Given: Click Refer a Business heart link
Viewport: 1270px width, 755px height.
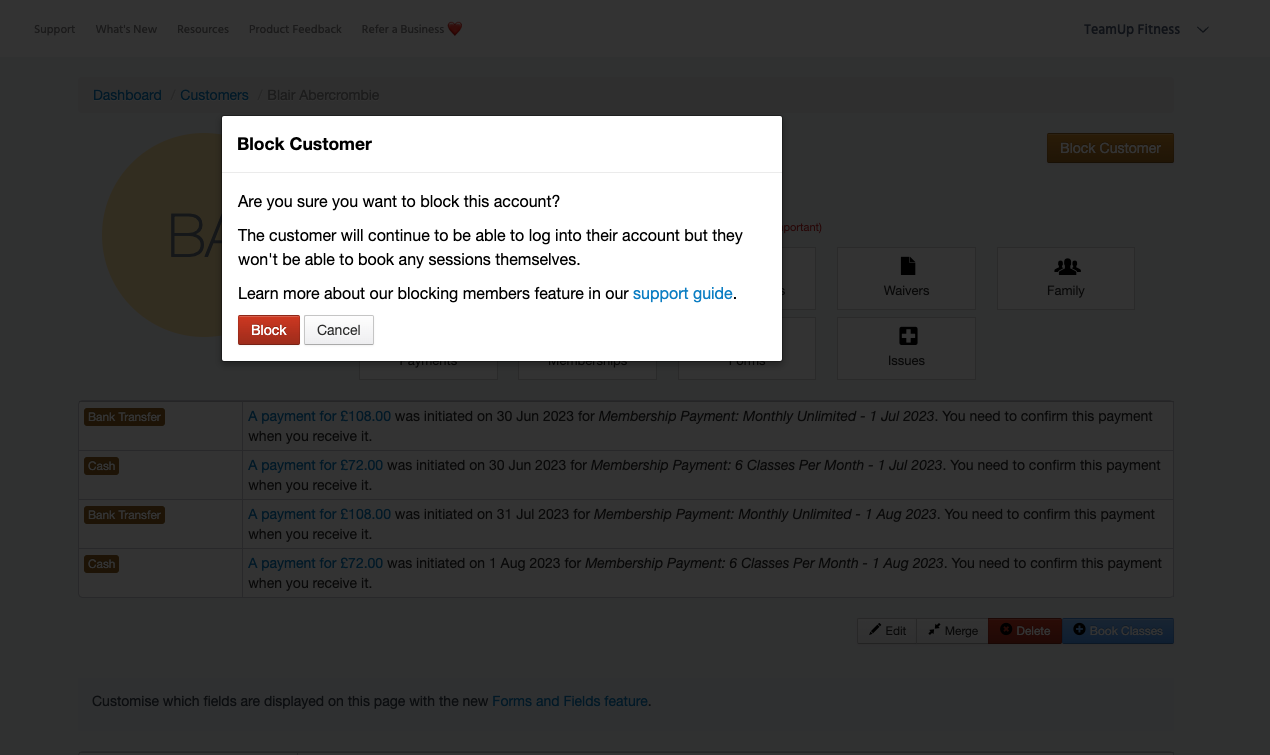Looking at the screenshot, I should click(411, 30).
